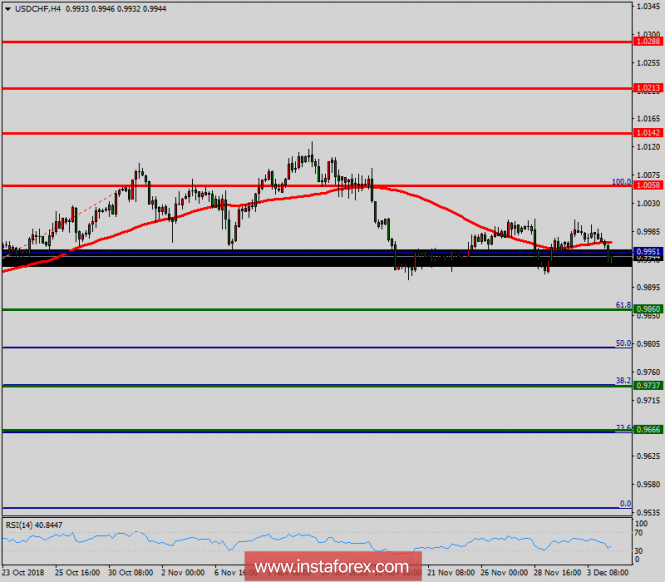The width and height of the screenshot is (665, 582).
Task: Select the 0.9535 price scale value
Action: (648, 512)
